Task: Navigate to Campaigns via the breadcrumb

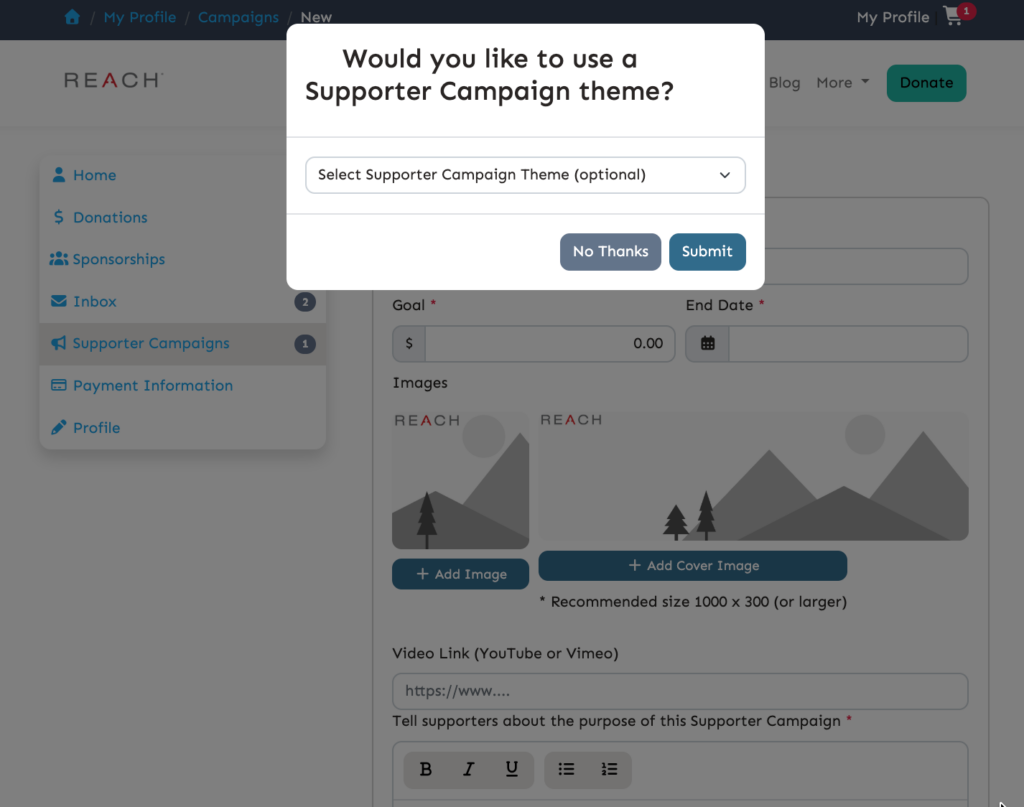Action: tap(237, 17)
